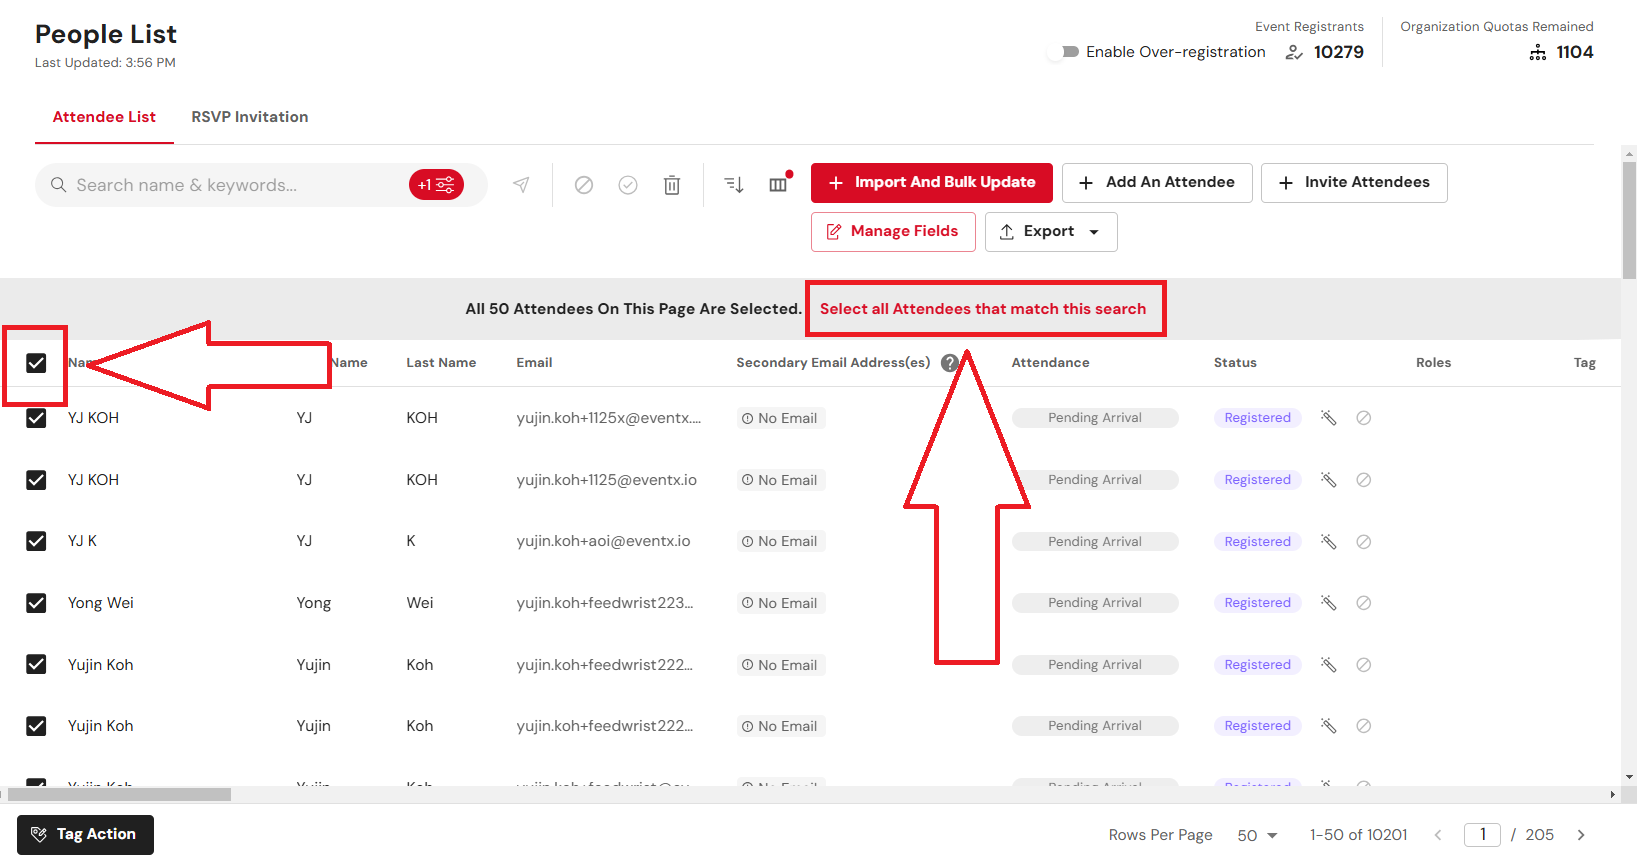
Task: Click the send paper-plane icon in toolbar
Action: click(521, 185)
